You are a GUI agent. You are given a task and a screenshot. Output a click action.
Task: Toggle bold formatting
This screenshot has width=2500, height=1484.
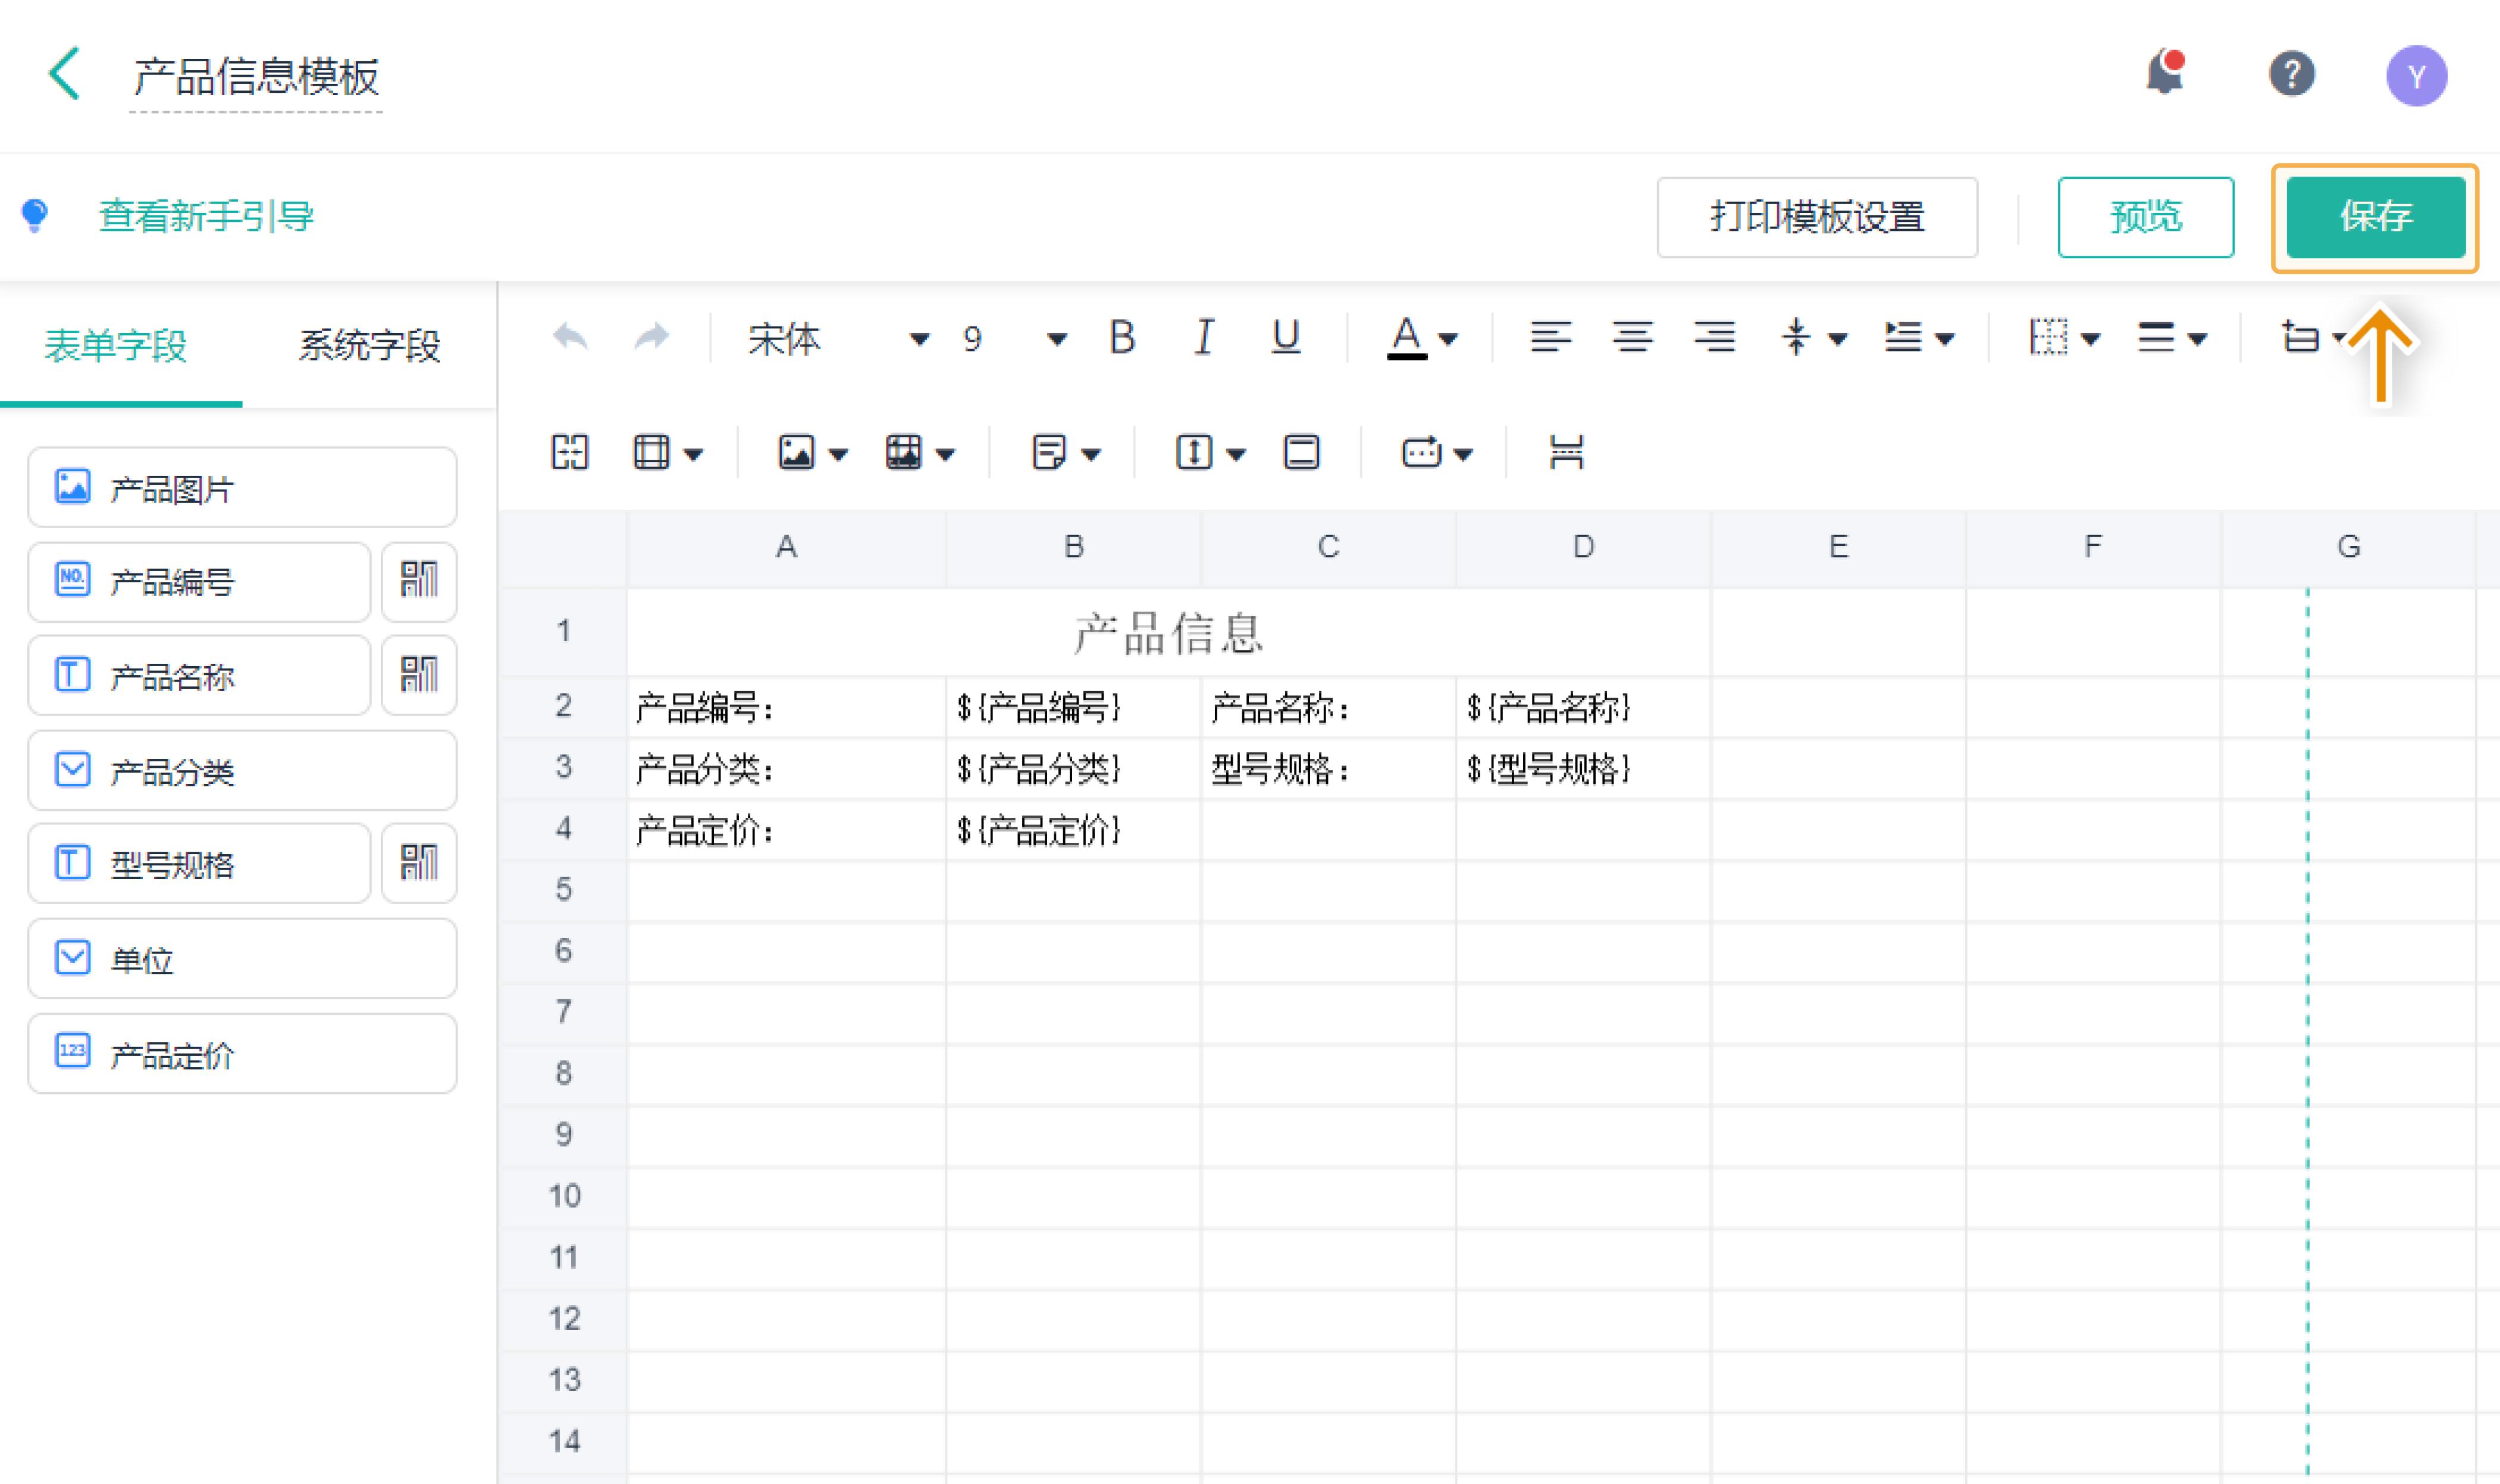(1122, 338)
